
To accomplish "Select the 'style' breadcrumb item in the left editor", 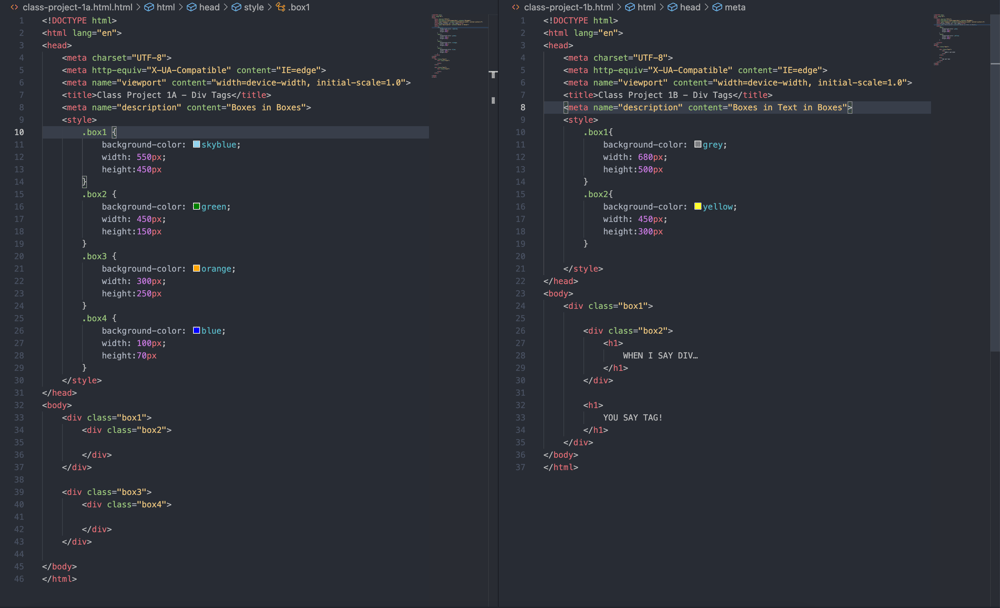I will 254,7.
